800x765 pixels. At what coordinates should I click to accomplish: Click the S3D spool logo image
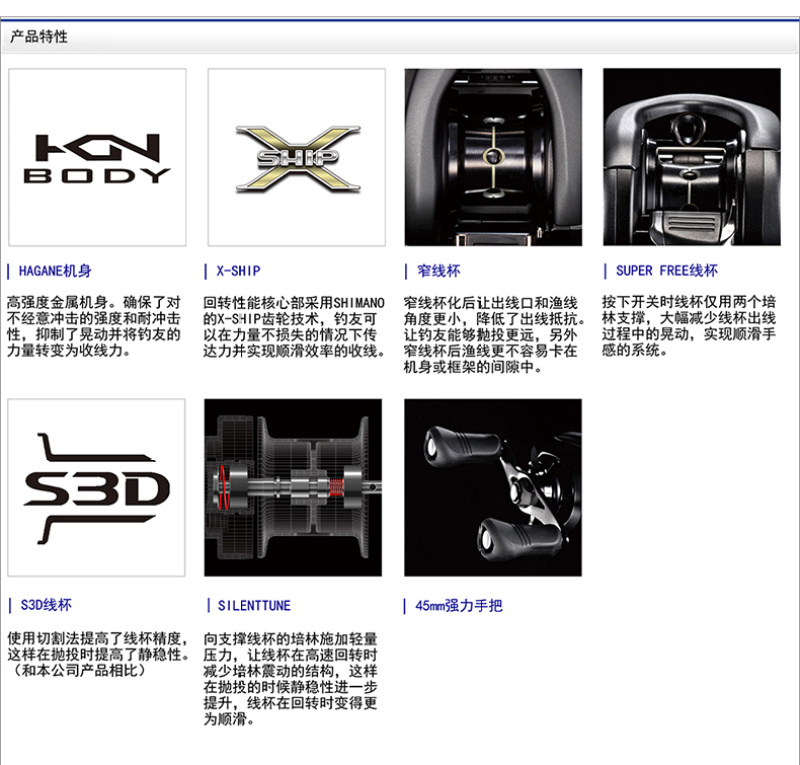[96, 487]
